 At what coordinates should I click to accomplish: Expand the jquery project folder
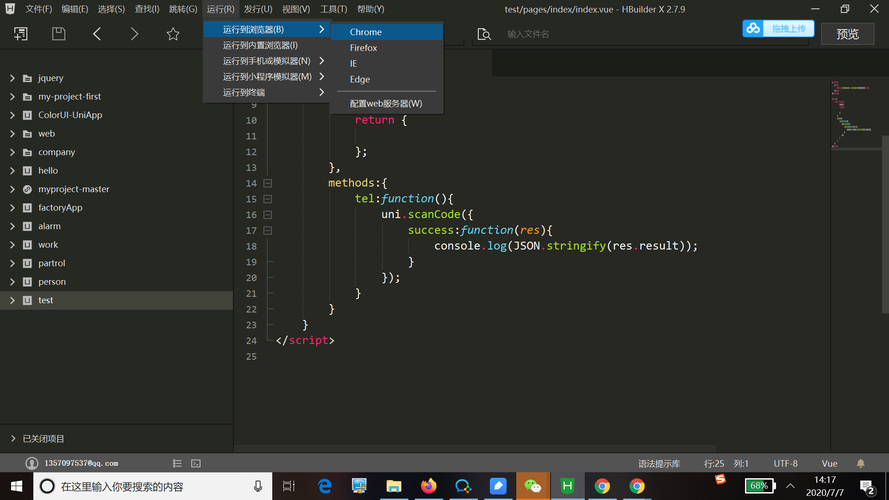pos(12,78)
